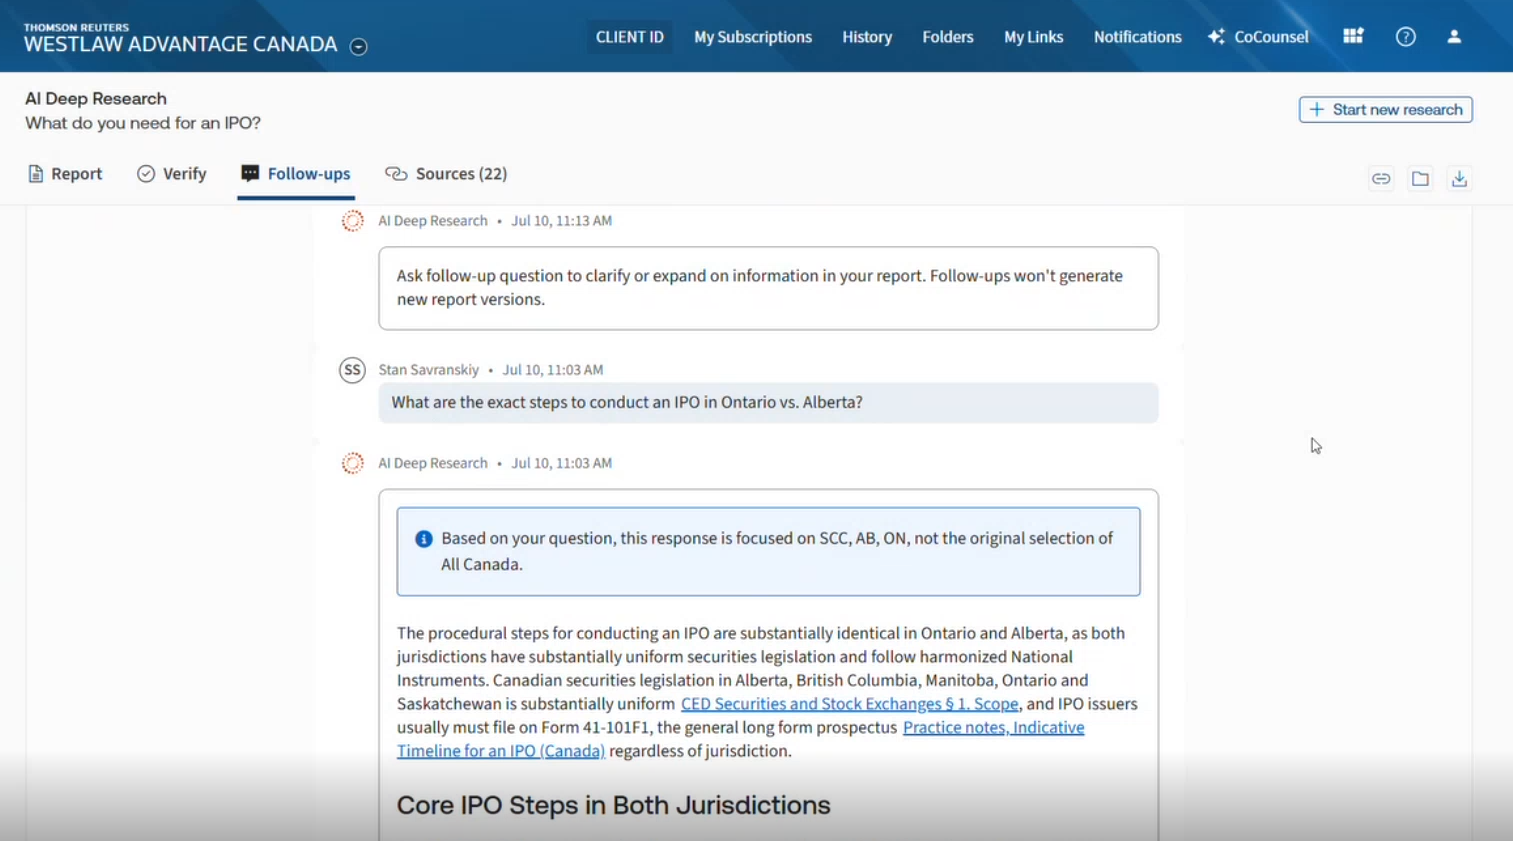Open the help question mark icon

[1406, 37]
